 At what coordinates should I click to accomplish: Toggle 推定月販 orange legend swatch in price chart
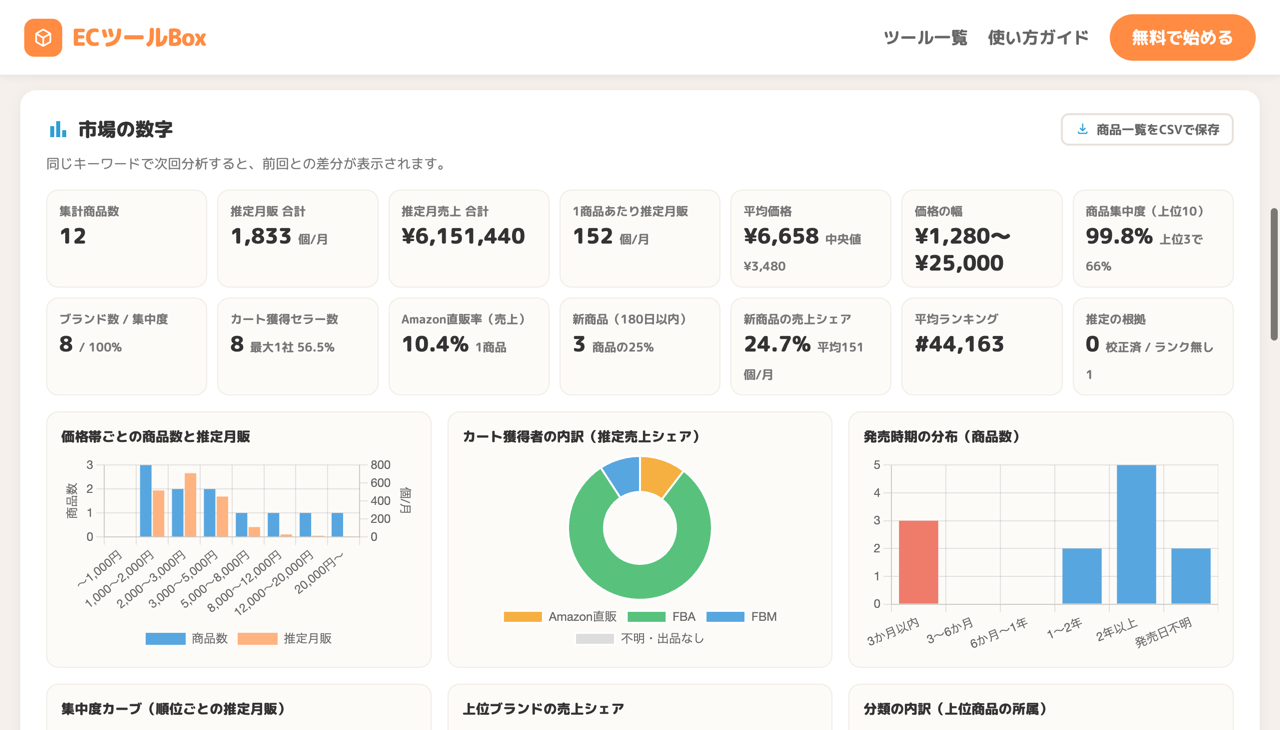coord(257,638)
